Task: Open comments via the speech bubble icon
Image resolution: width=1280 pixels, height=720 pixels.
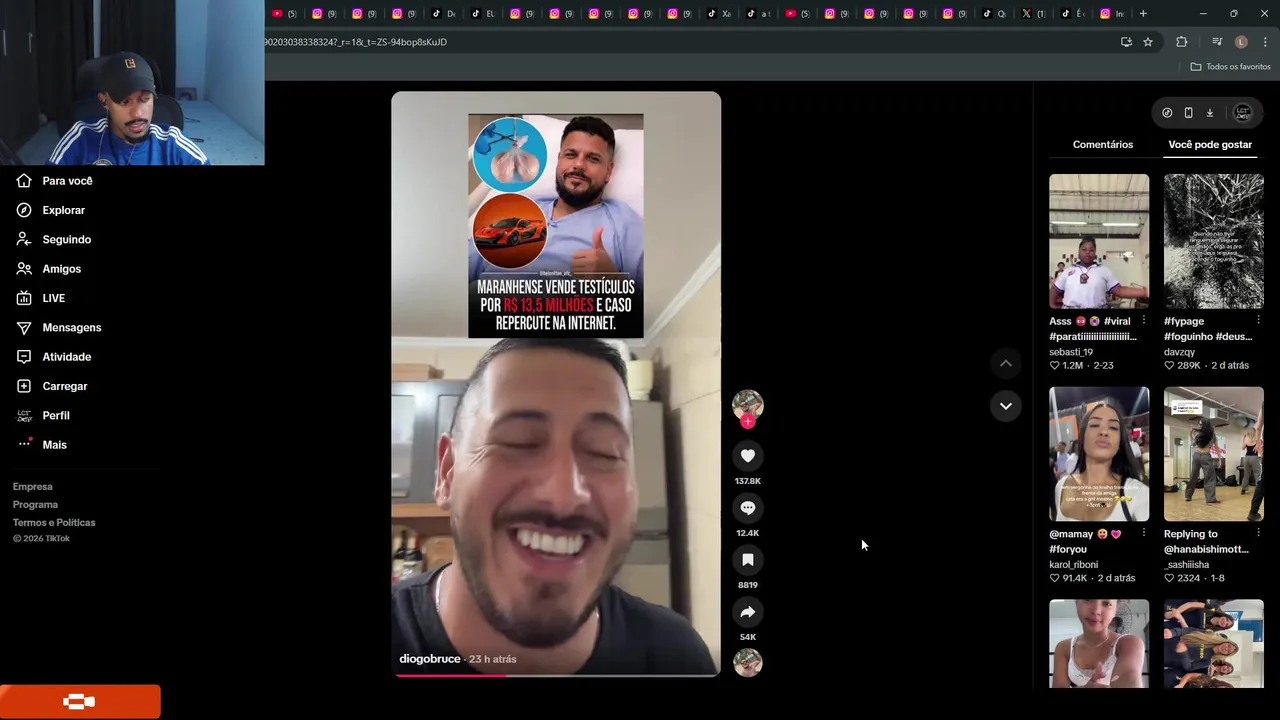Action: [x=747, y=508]
